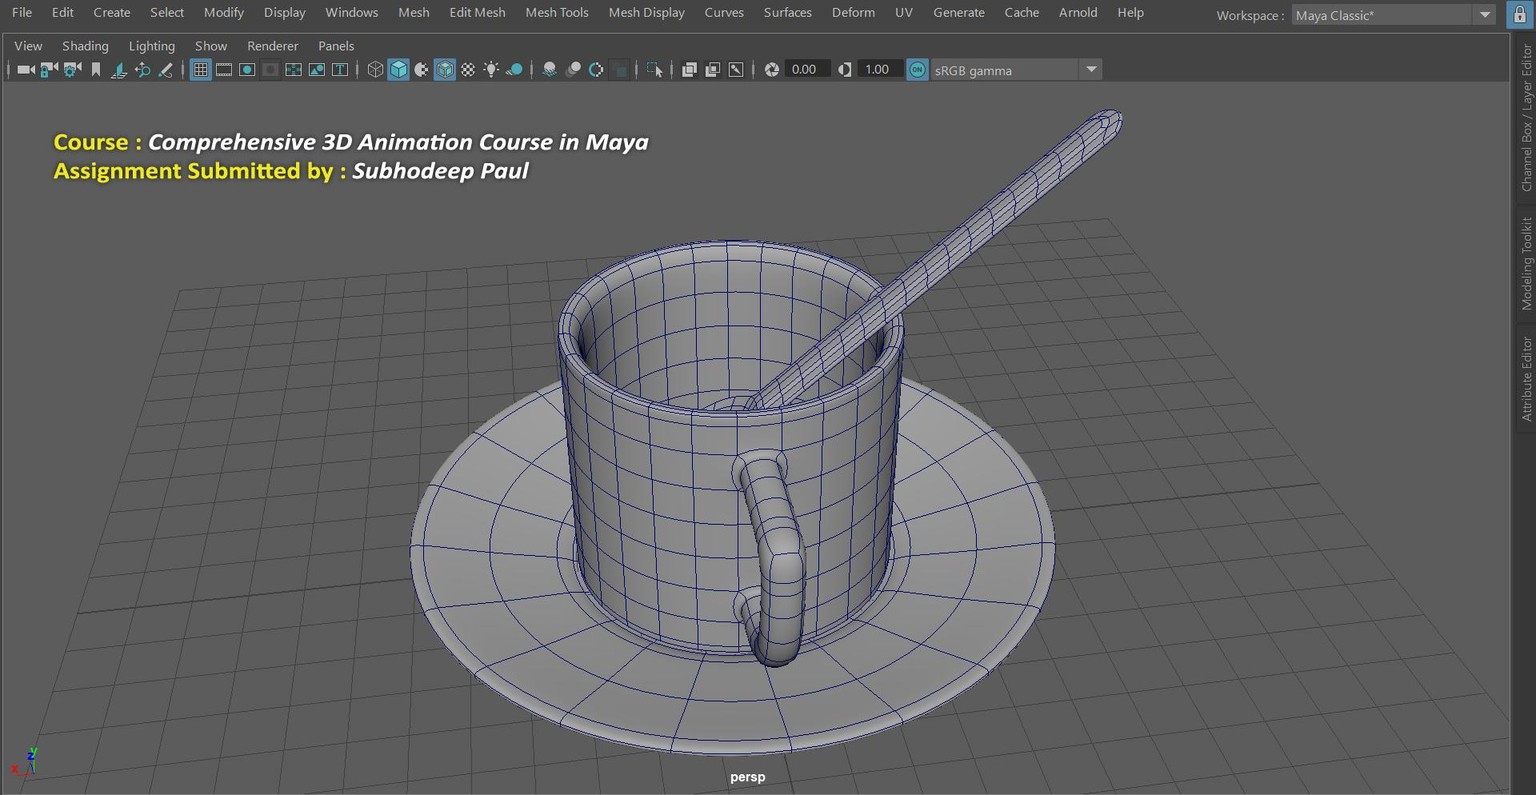Click the Use Default Material icon
The height and width of the screenshot is (795, 1536).
point(421,70)
